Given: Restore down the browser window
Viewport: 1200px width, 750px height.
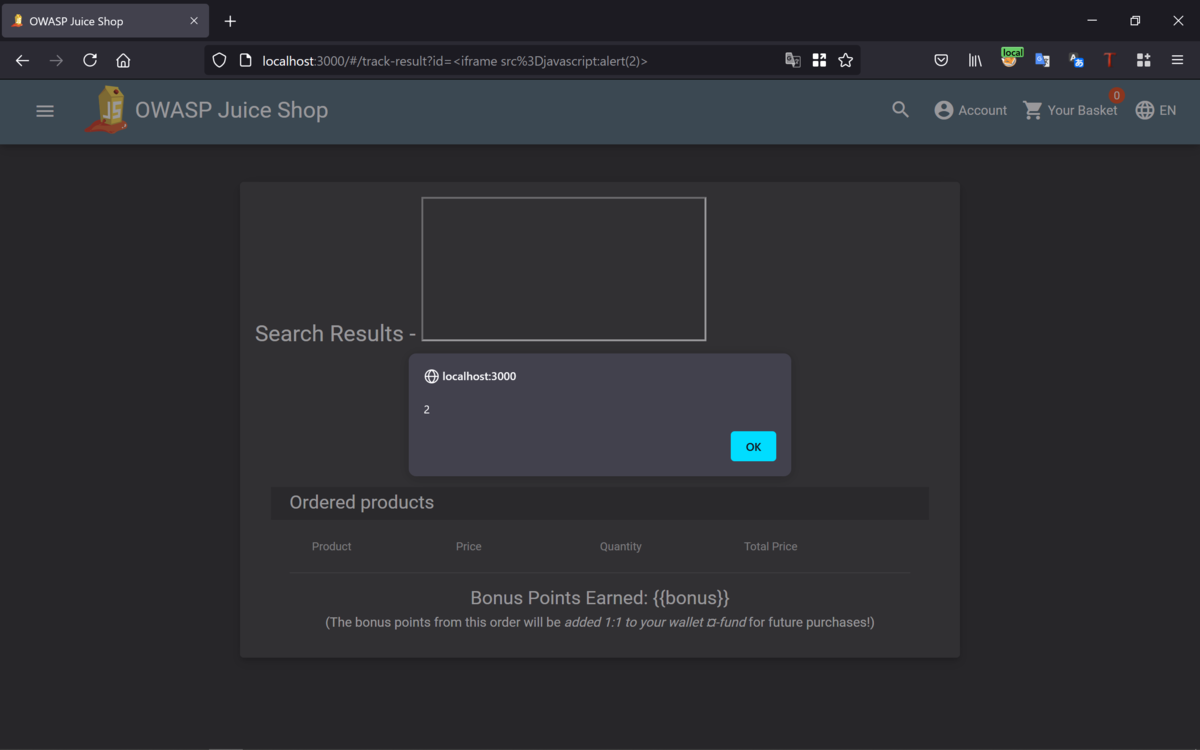Looking at the screenshot, I should 1135,21.
